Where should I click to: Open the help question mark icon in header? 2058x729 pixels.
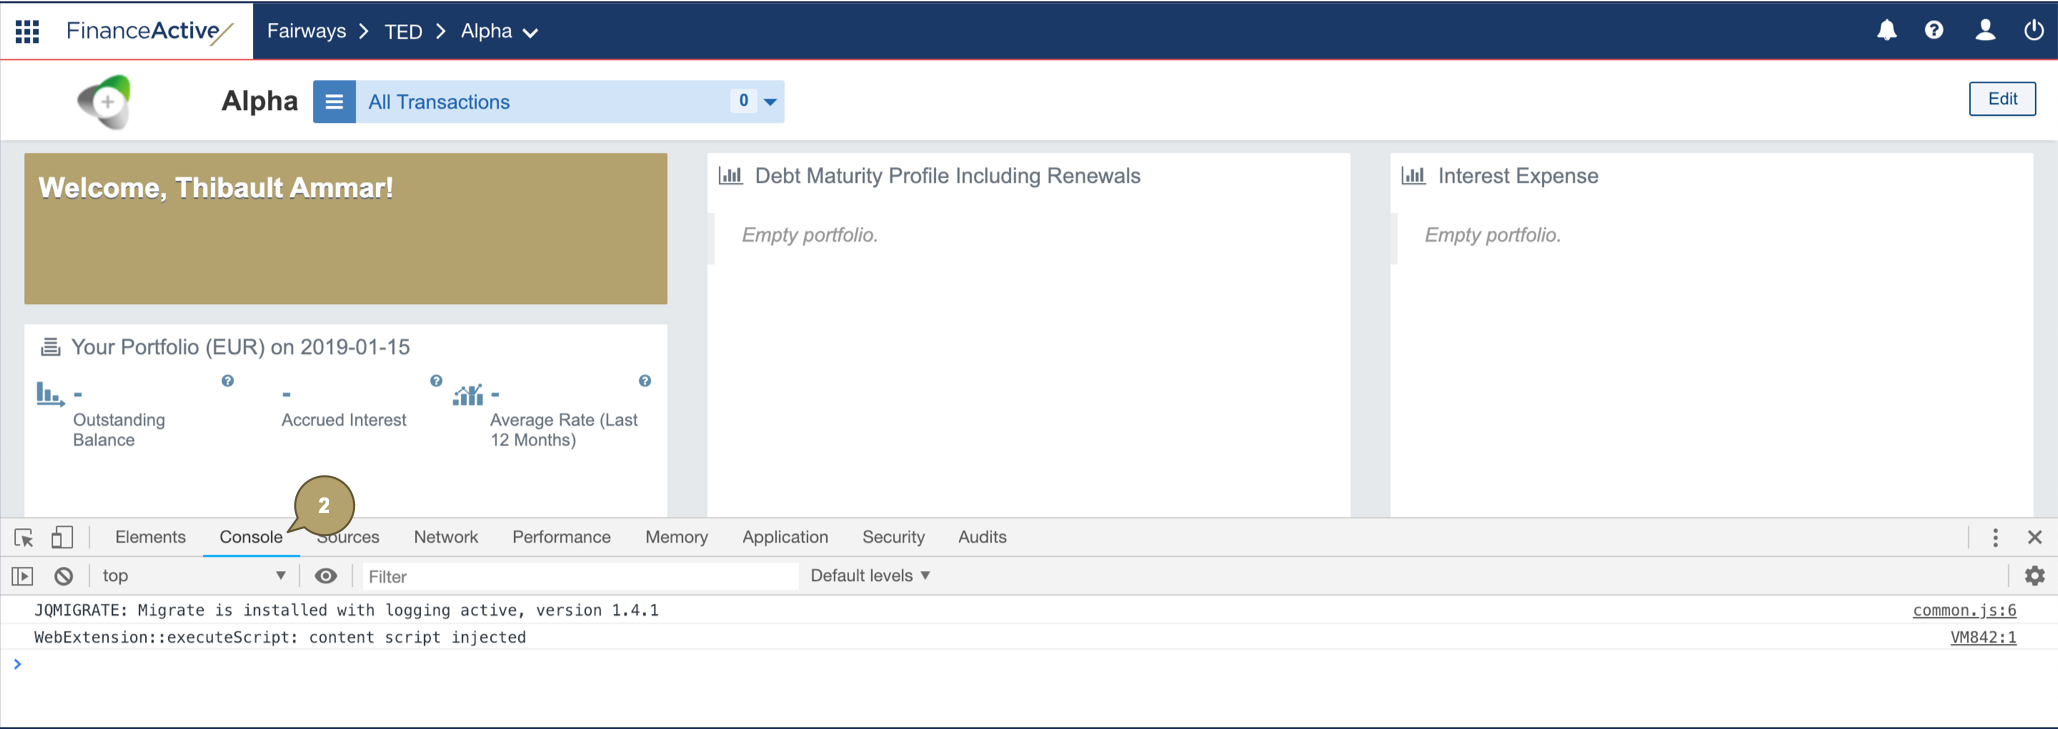coord(1934,31)
